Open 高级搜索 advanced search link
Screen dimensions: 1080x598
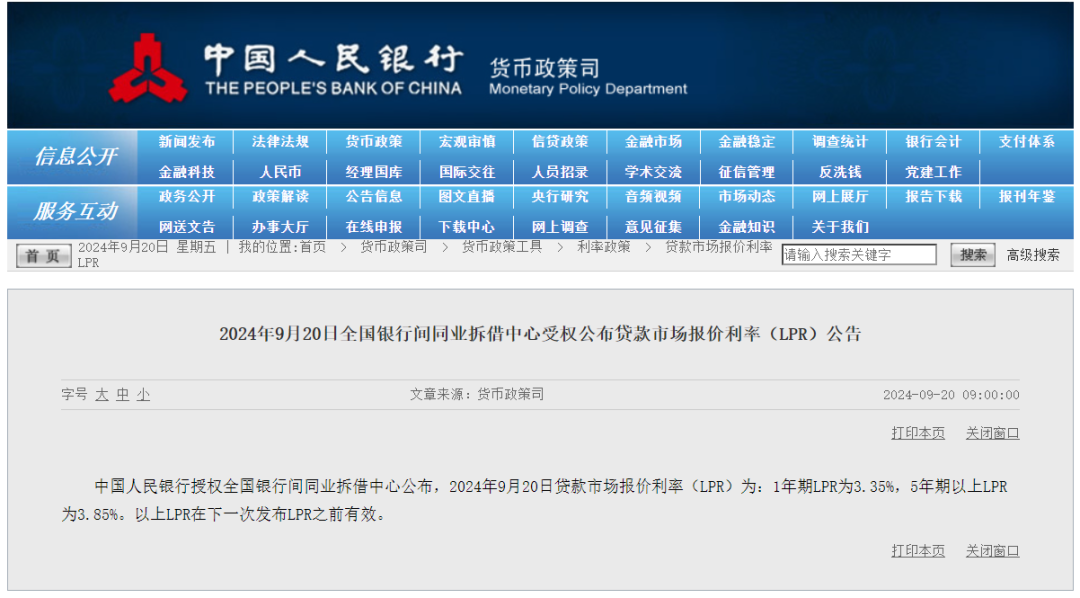pos(1033,256)
